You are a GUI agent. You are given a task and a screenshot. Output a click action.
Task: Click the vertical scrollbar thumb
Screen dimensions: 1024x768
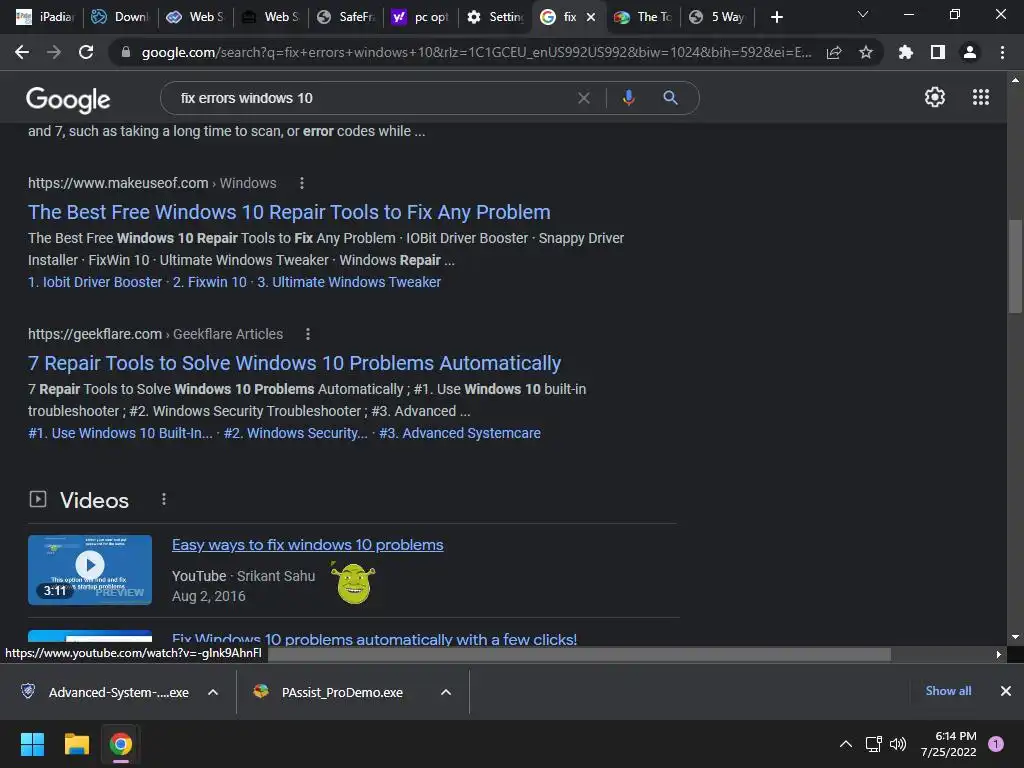coord(1015,266)
